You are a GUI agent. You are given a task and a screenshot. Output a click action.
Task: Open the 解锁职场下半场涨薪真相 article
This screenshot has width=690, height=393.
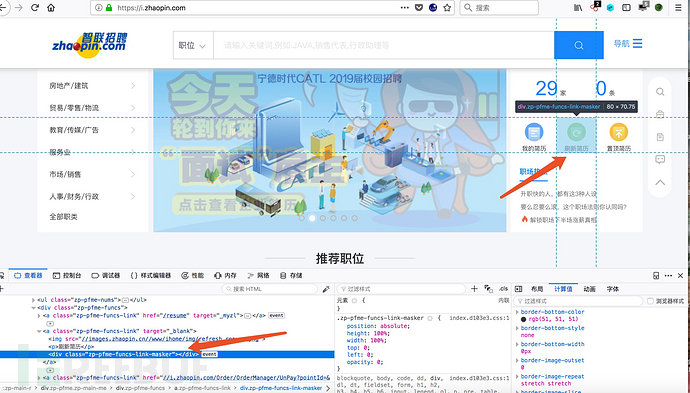pos(563,220)
